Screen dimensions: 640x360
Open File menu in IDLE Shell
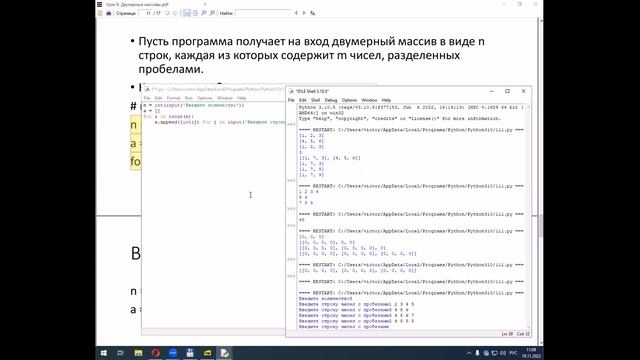coord(291,100)
